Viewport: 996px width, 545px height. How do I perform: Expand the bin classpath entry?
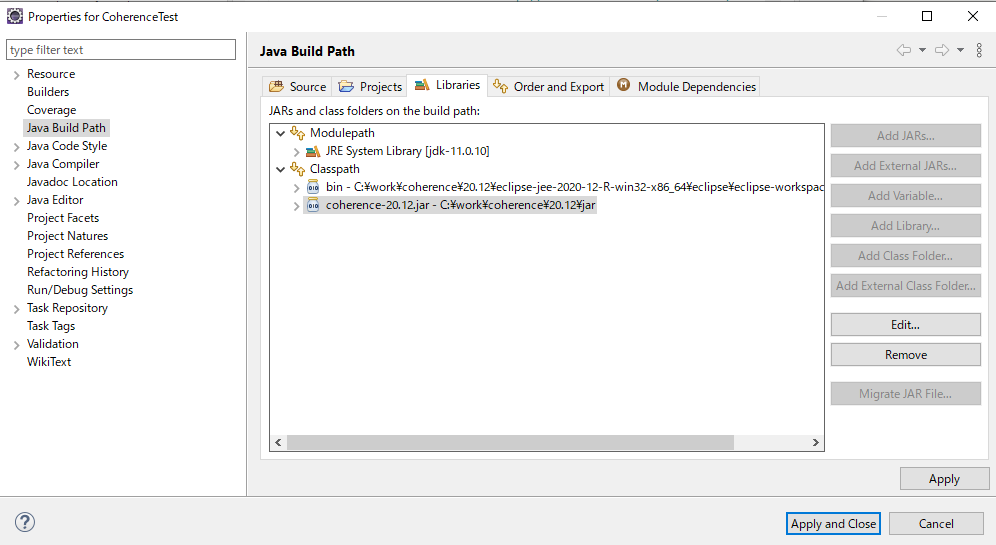tap(296, 188)
